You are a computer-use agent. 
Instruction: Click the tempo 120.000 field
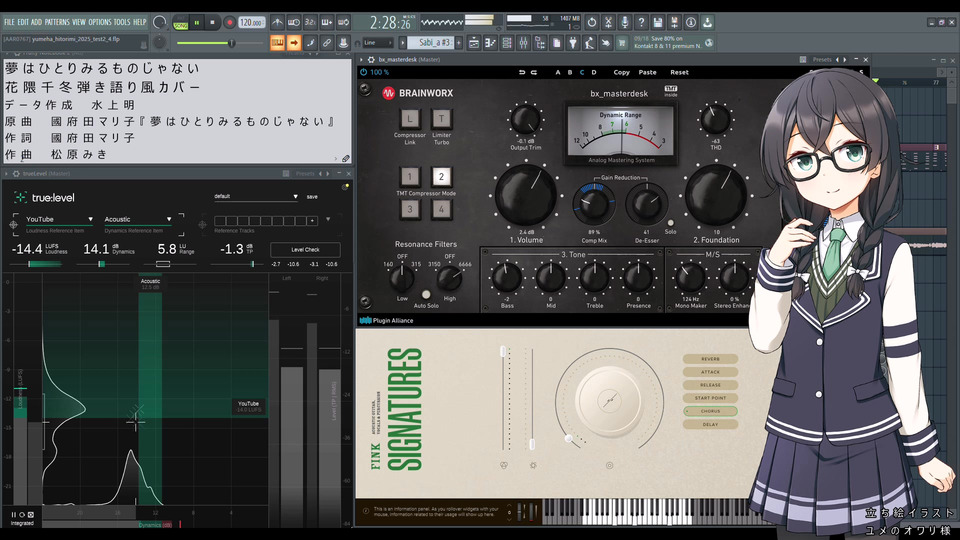point(252,23)
